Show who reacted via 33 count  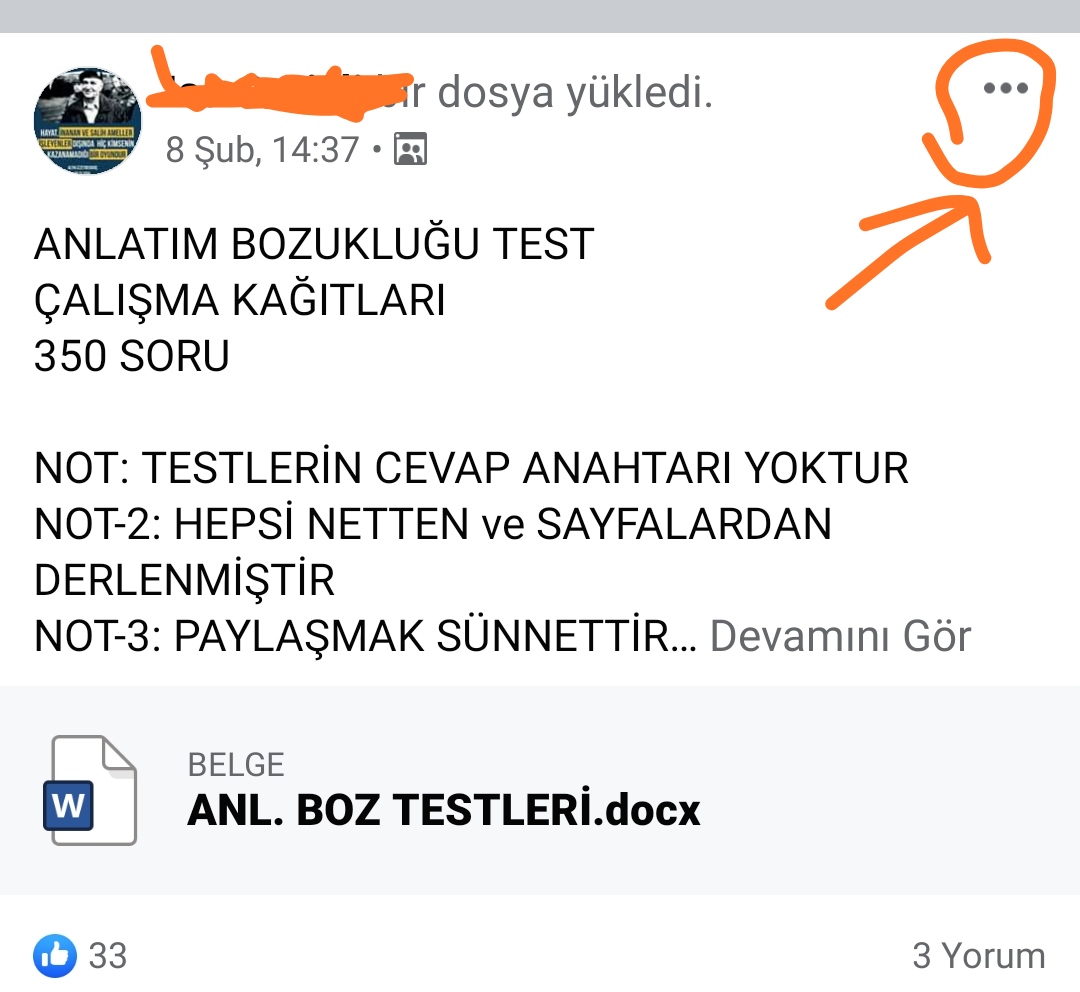tap(108, 955)
